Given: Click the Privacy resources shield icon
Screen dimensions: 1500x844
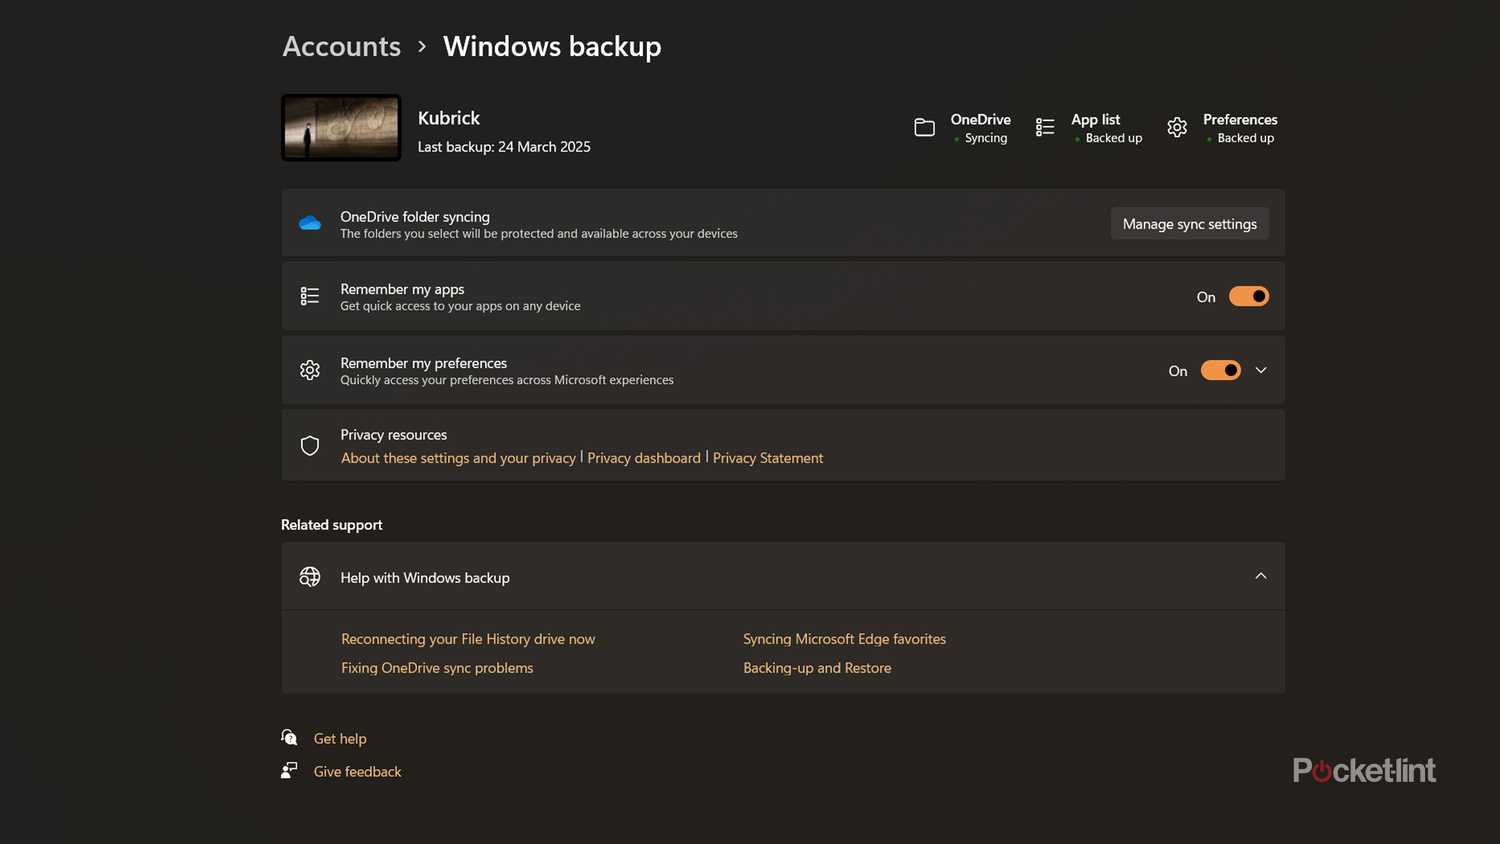Looking at the screenshot, I should [x=310, y=446].
